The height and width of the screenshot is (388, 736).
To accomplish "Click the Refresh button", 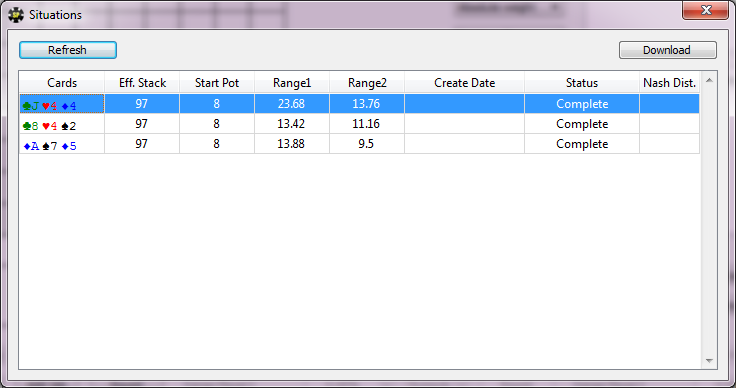I will click(68, 50).
